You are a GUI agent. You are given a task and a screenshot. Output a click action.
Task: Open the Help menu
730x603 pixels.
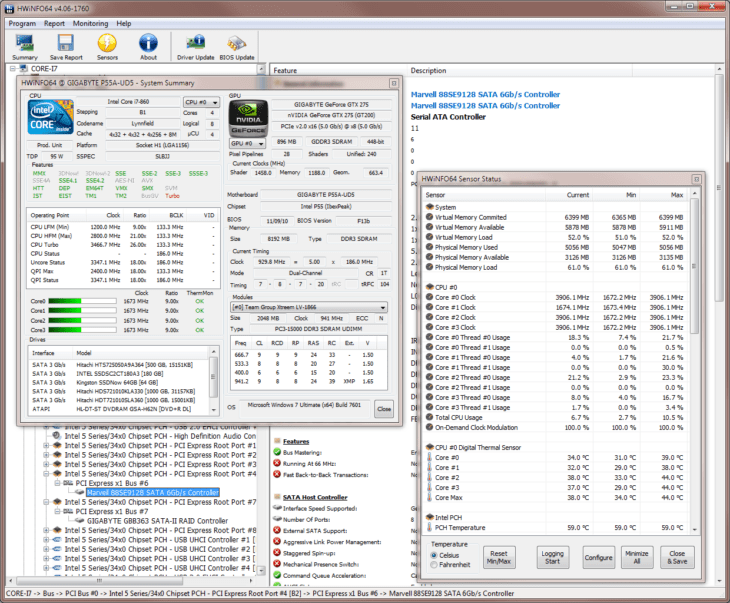click(124, 23)
